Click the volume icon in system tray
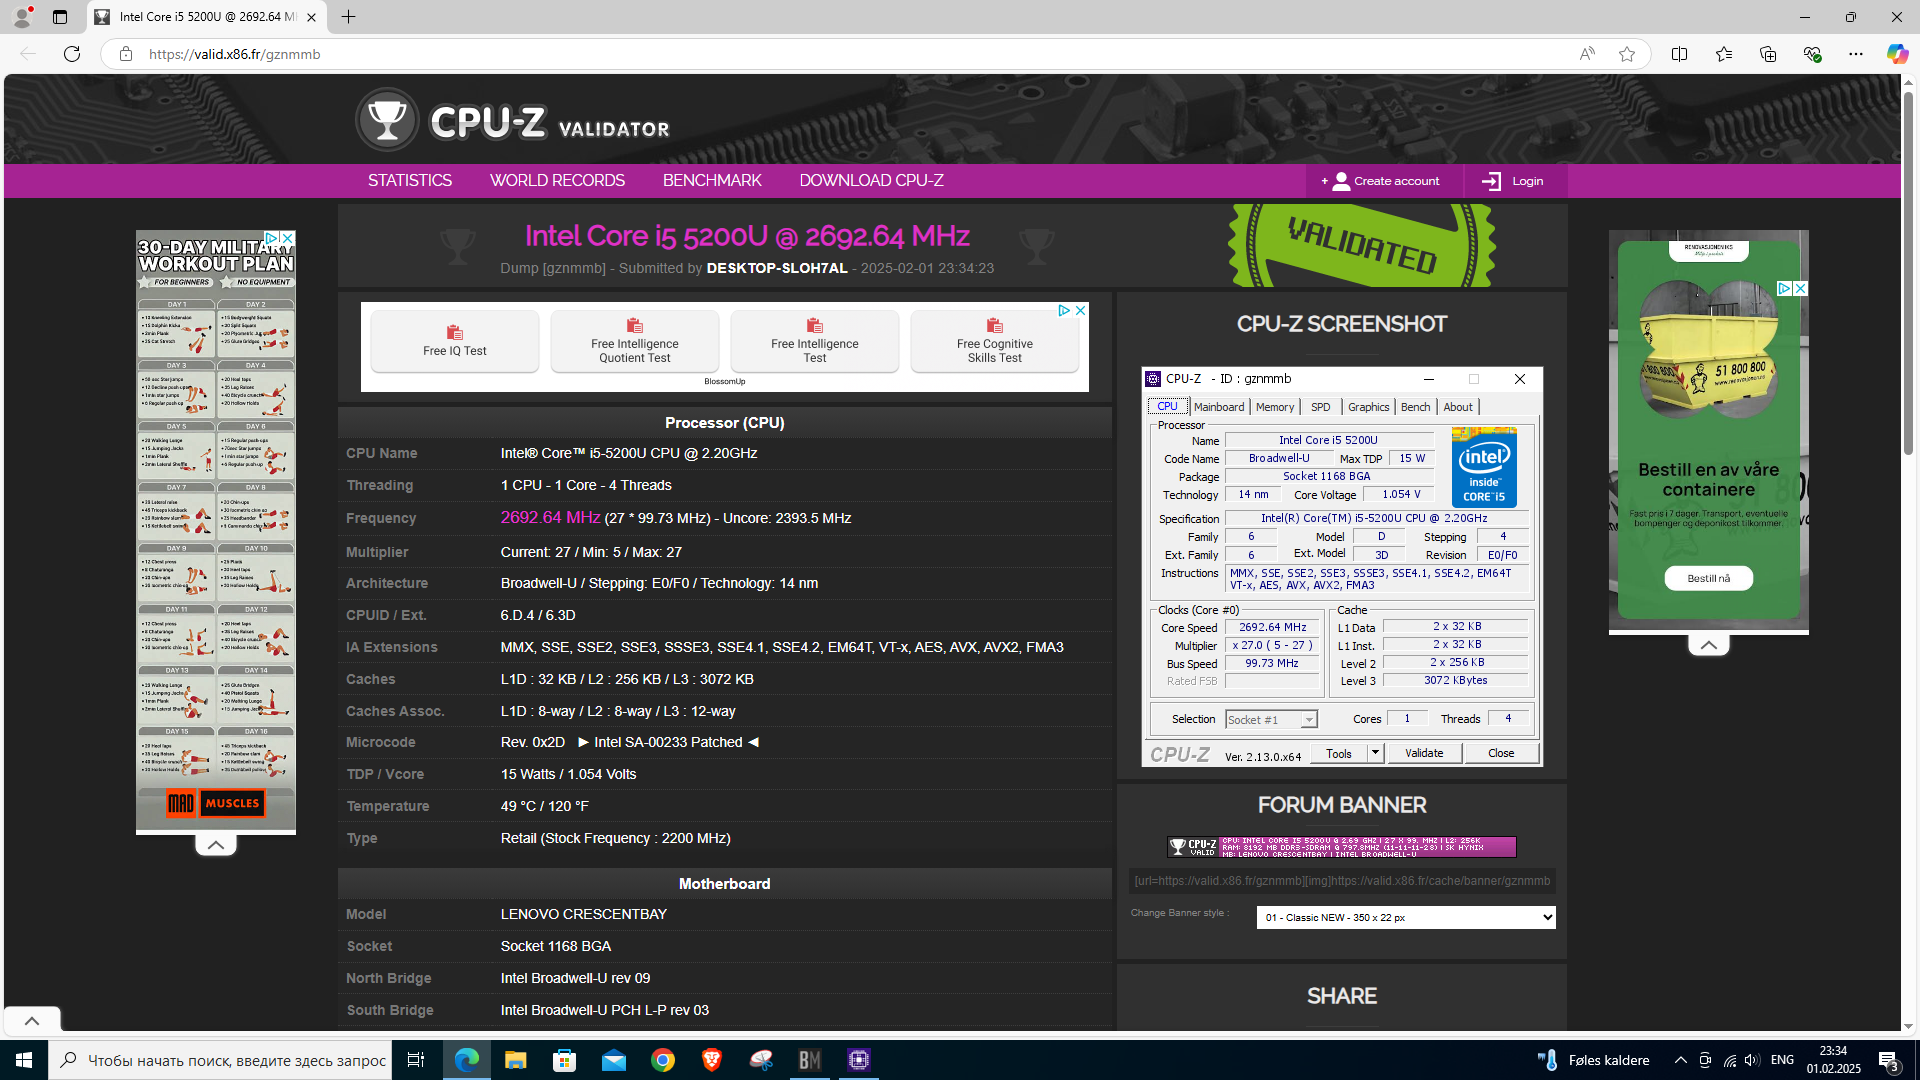Viewport: 1920px width, 1080px height. pyautogui.click(x=1752, y=1060)
